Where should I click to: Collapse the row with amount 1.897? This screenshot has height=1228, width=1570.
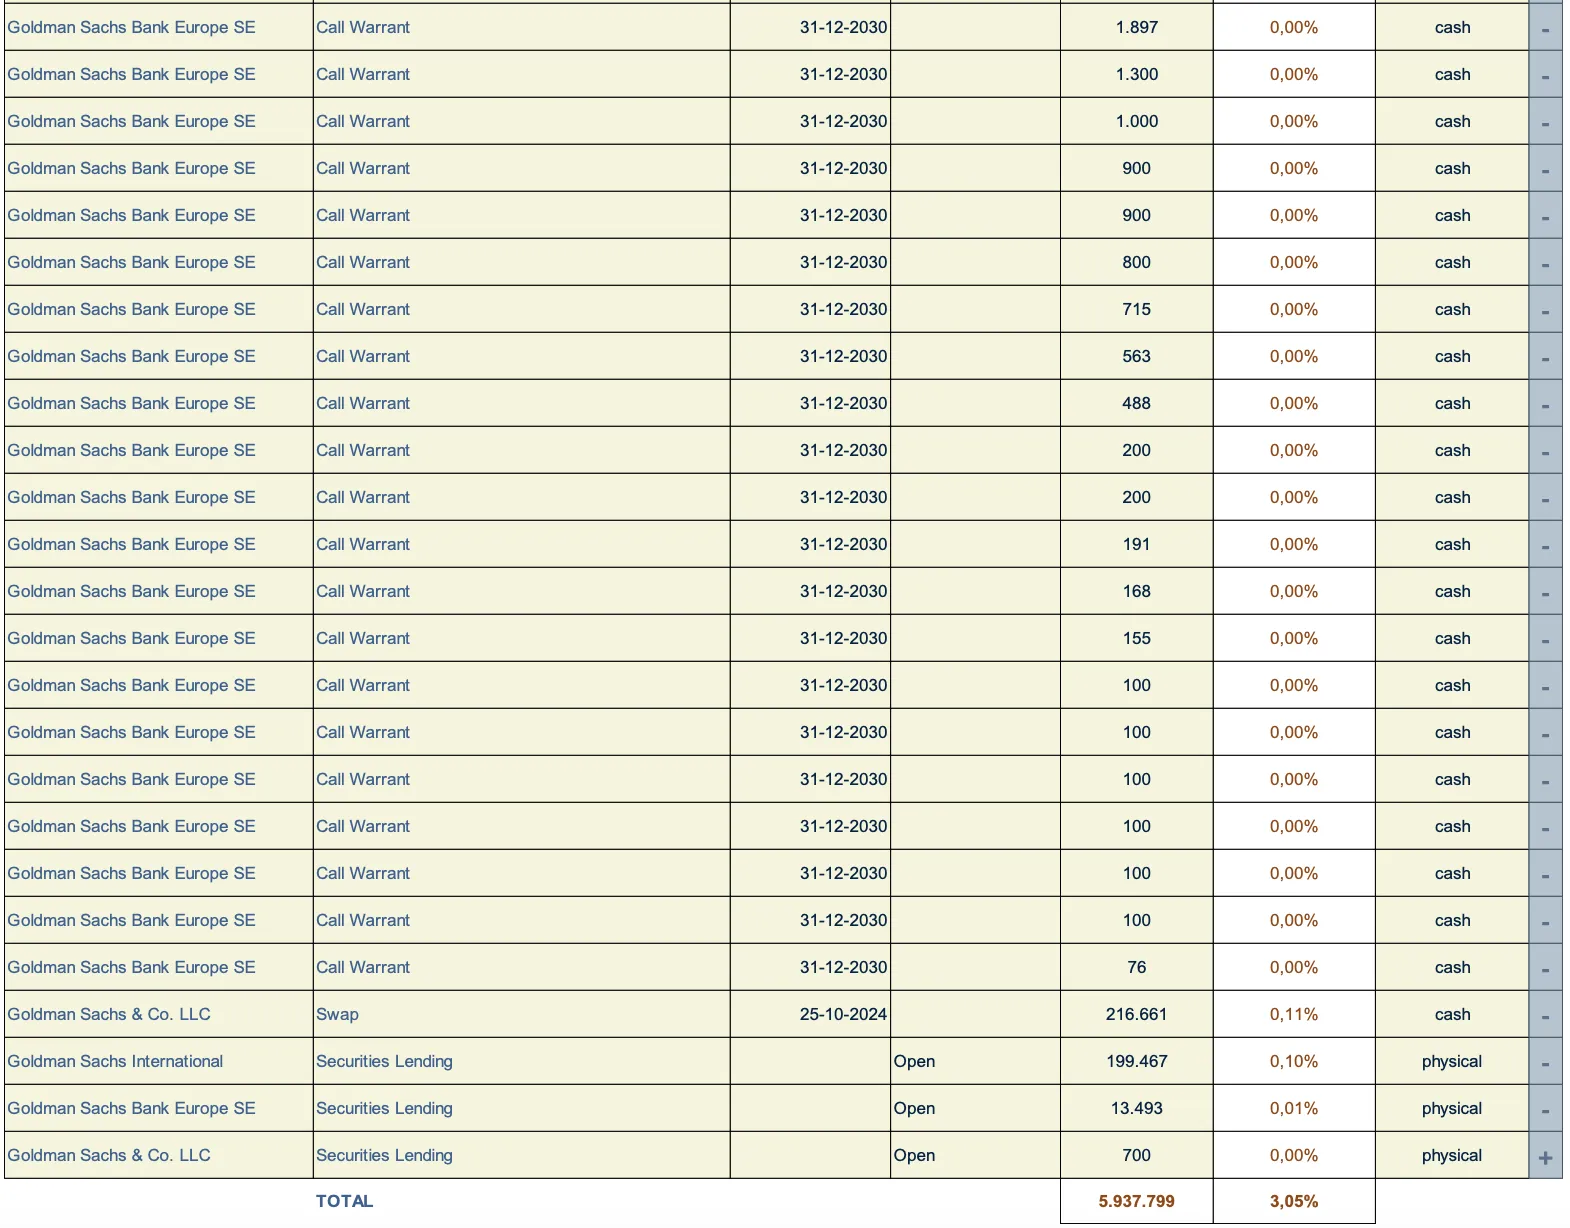[x=1545, y=28]
